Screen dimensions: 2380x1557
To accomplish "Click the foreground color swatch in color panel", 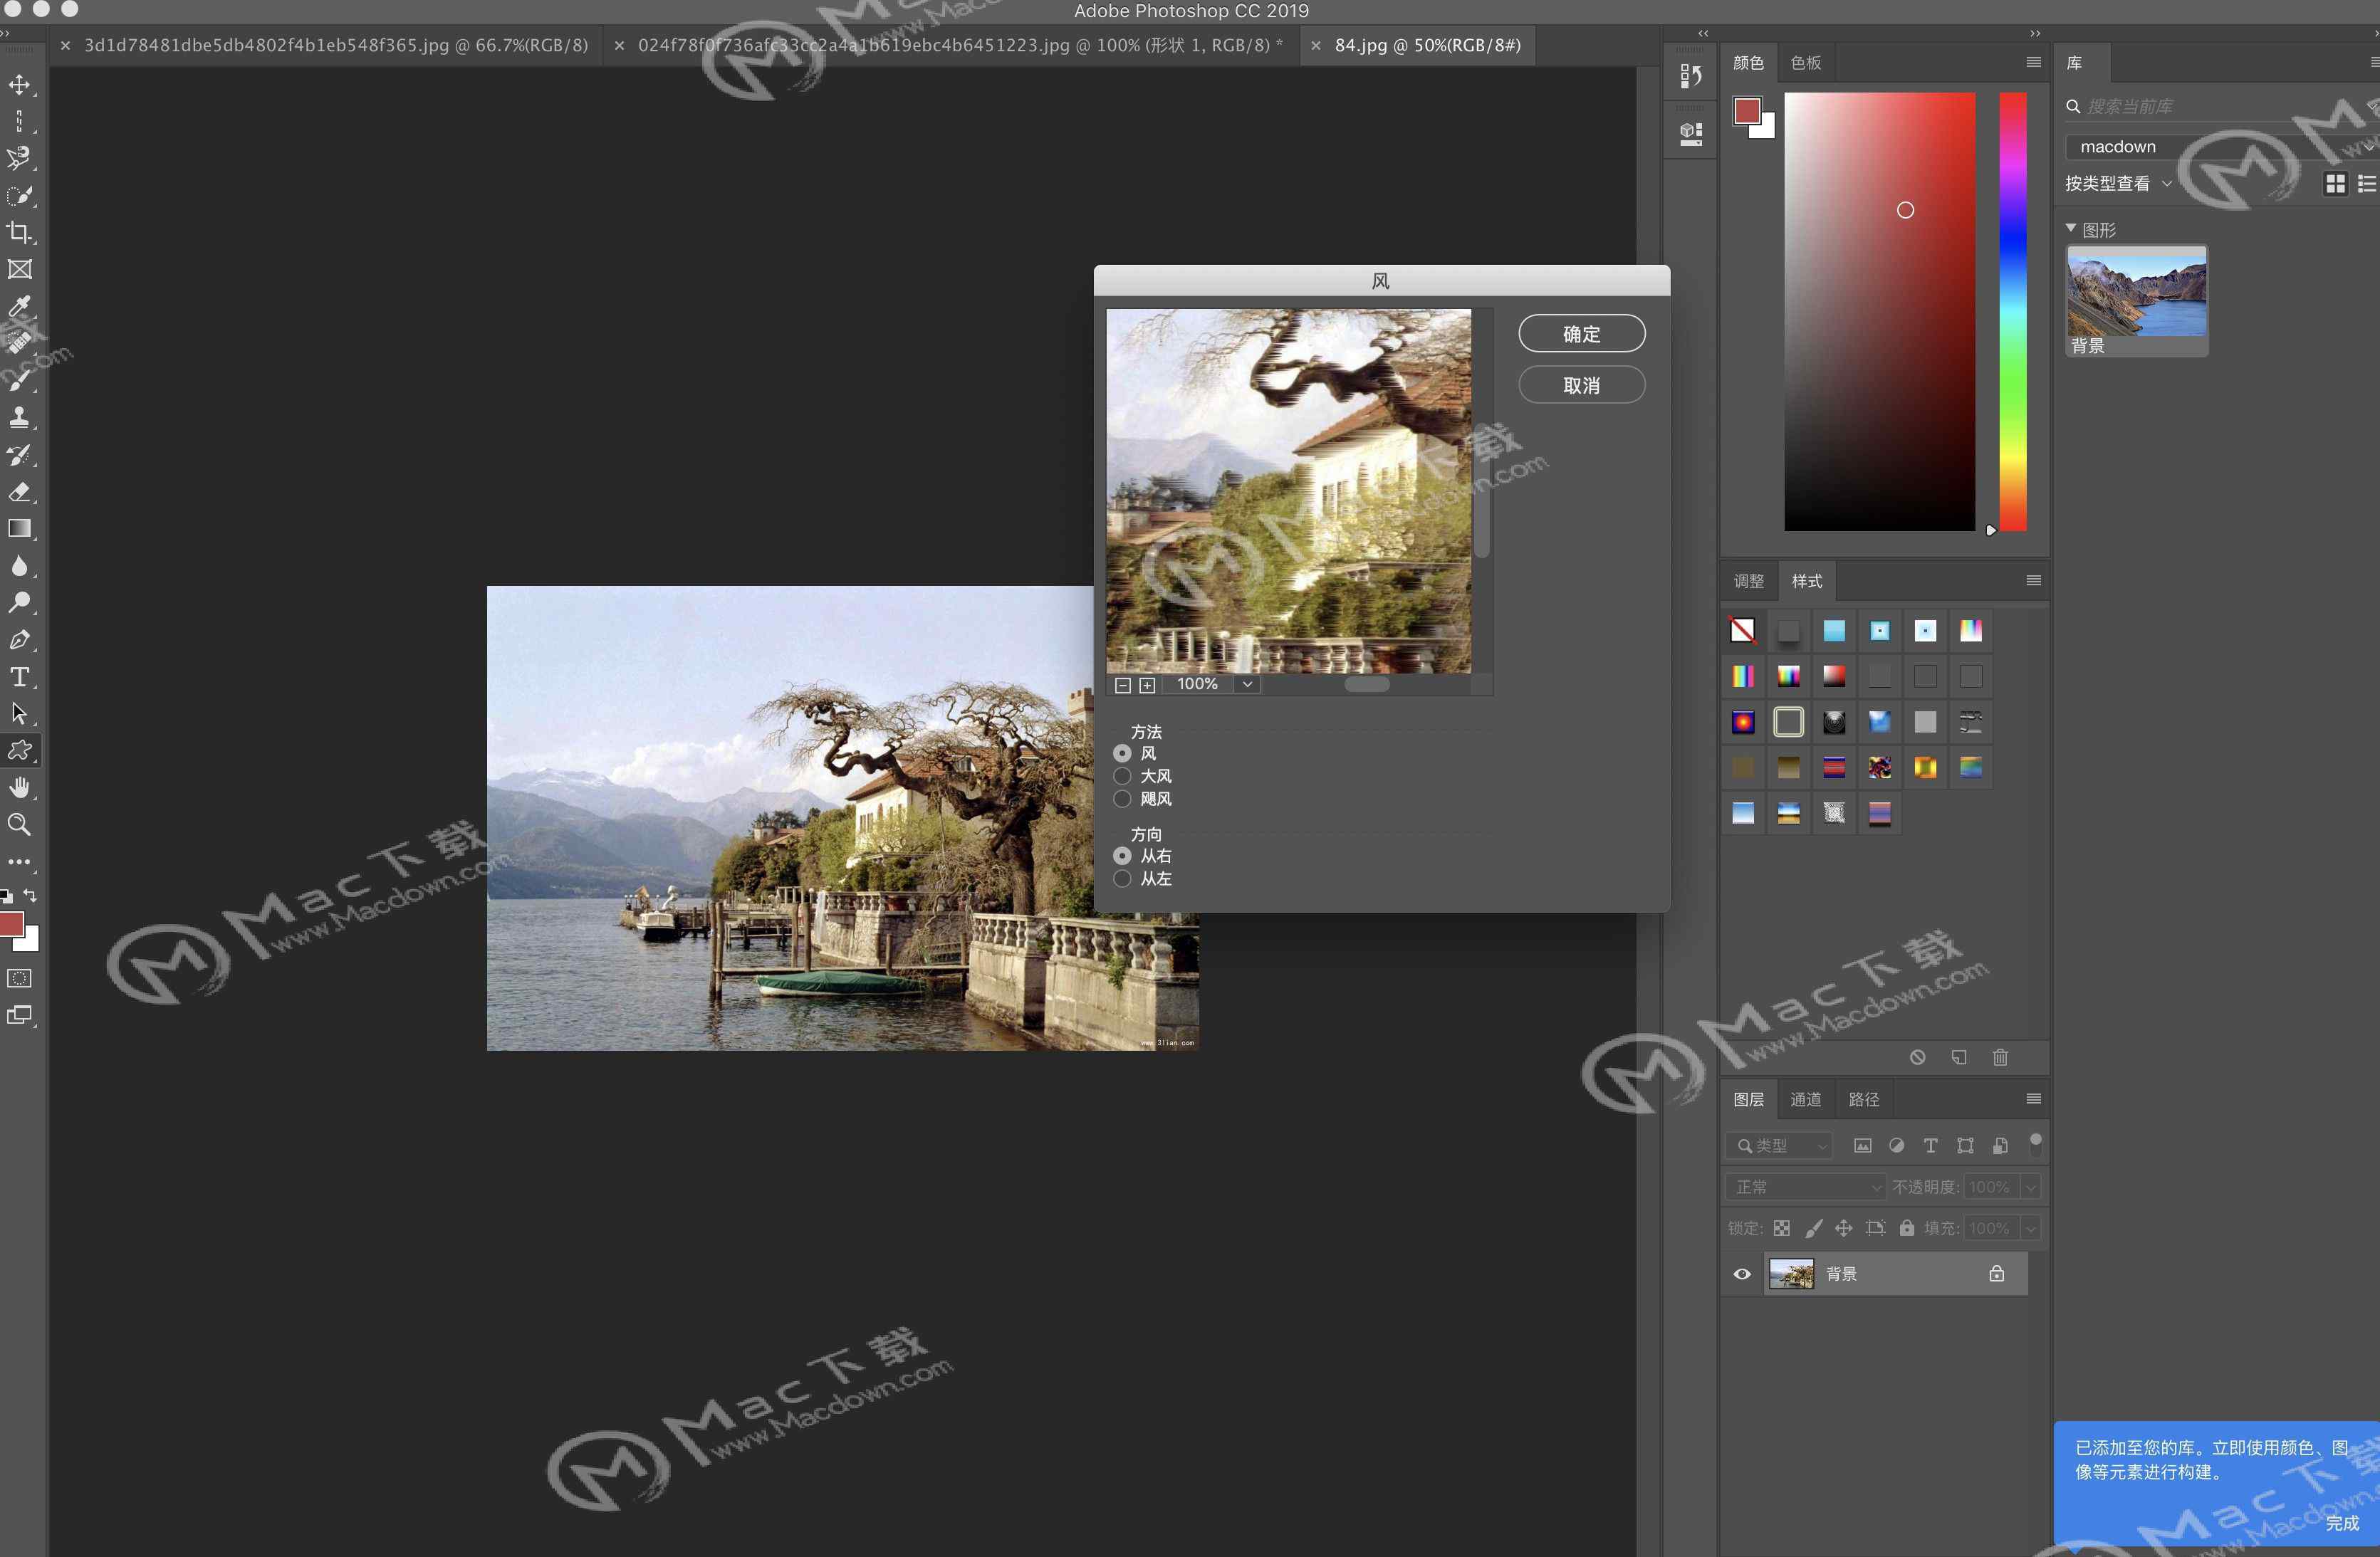I will 1747,110.
